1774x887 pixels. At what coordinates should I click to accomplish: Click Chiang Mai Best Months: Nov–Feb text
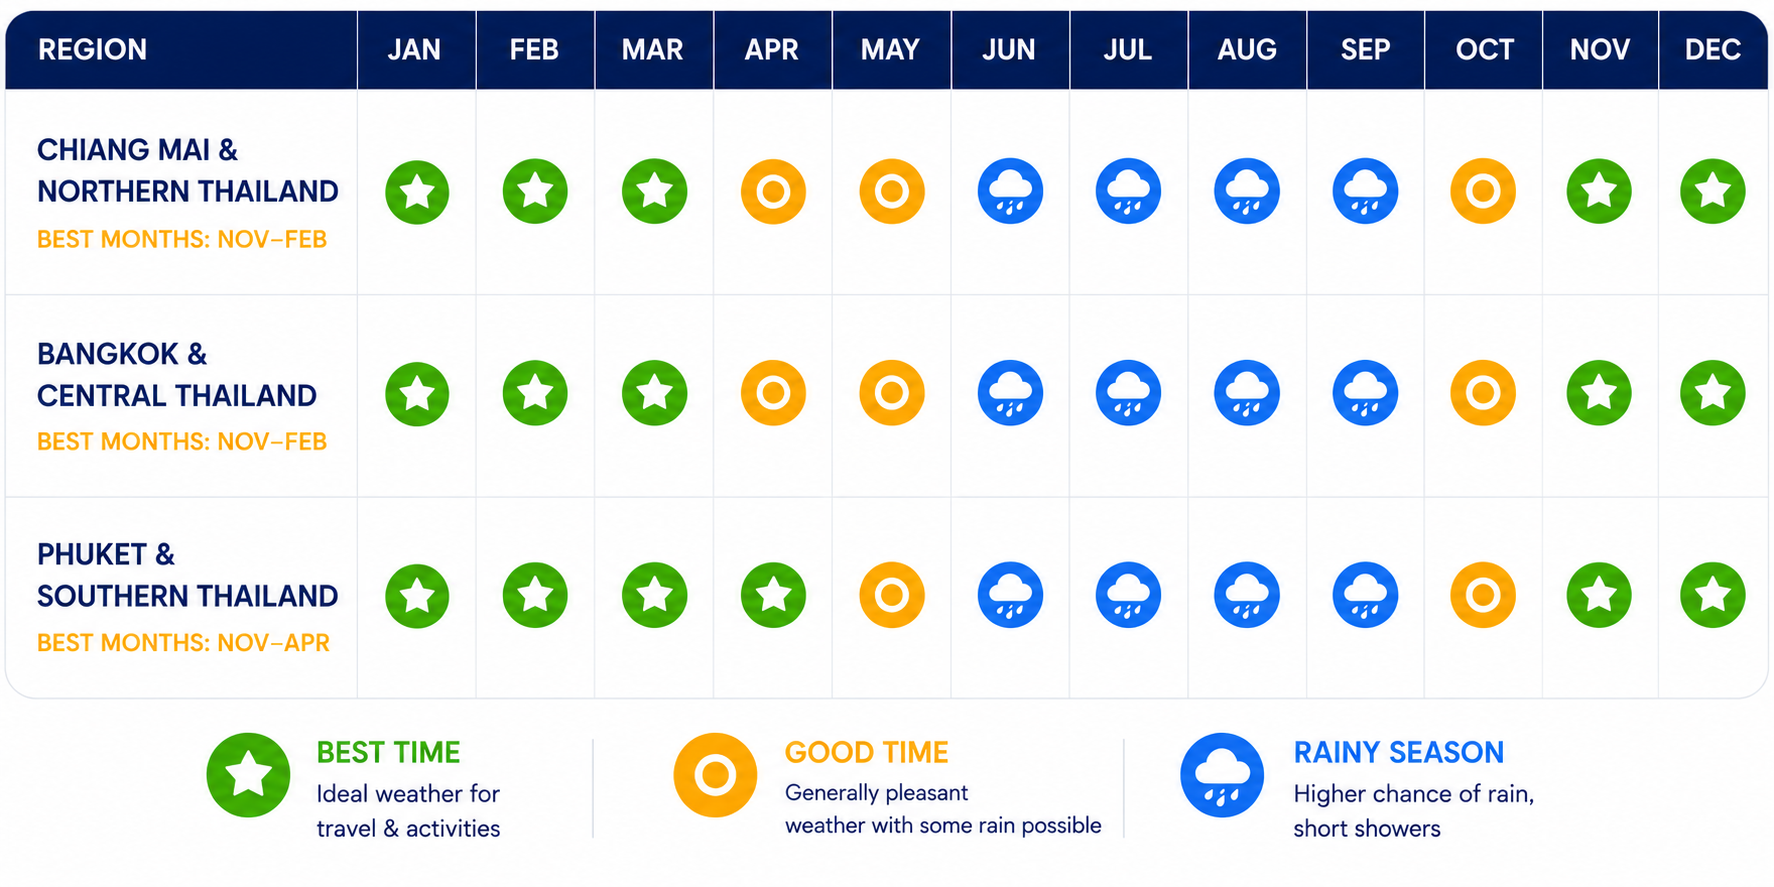tap(182, 240)
